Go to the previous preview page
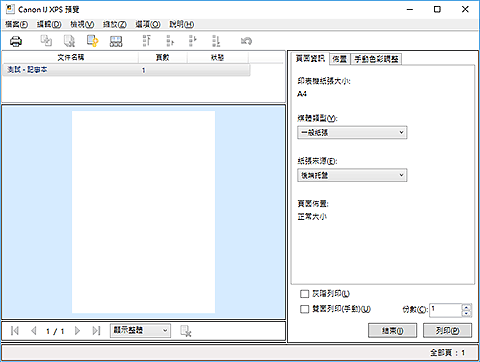 tap(33, 331)
